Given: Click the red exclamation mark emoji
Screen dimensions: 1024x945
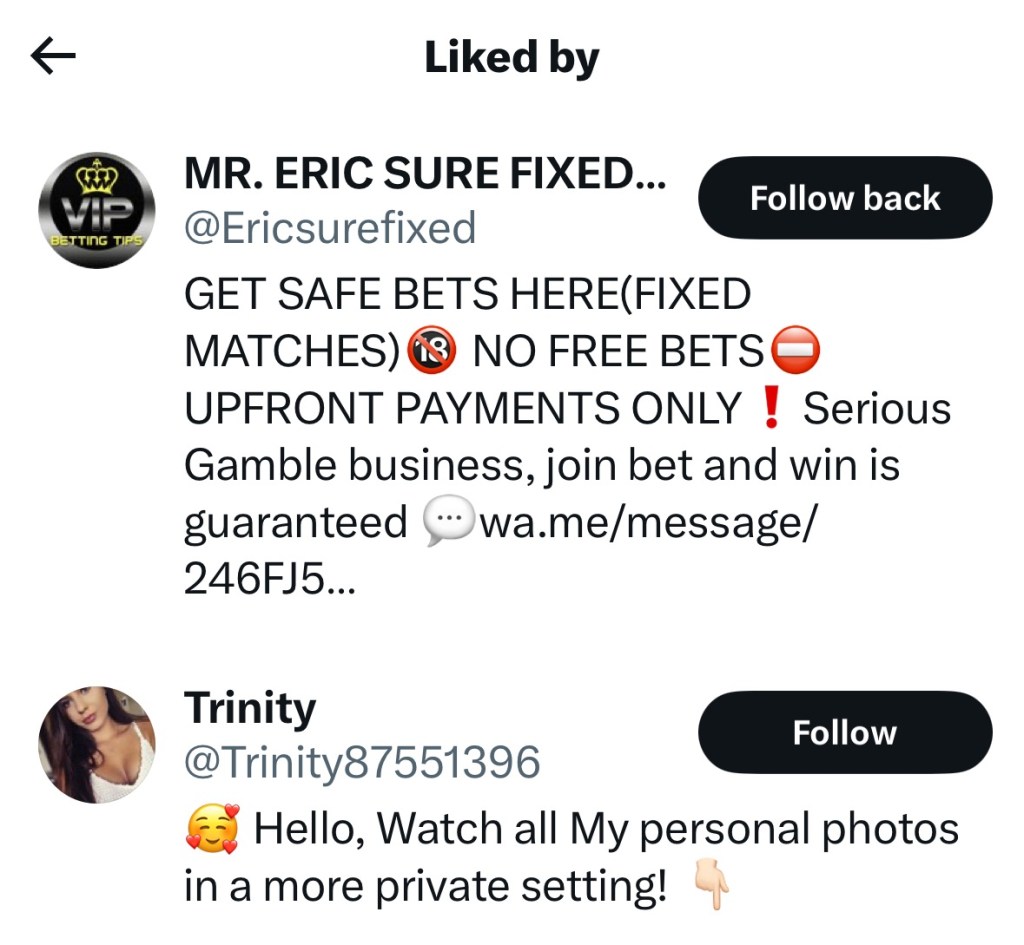Looking at the screenshot, I should (770, 408).
